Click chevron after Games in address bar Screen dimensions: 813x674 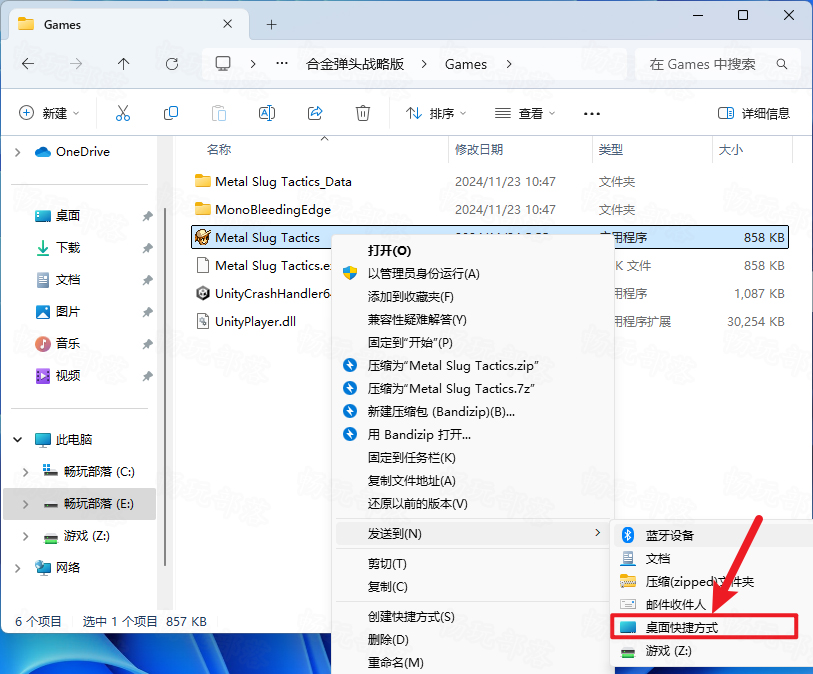tap(509, 64)
